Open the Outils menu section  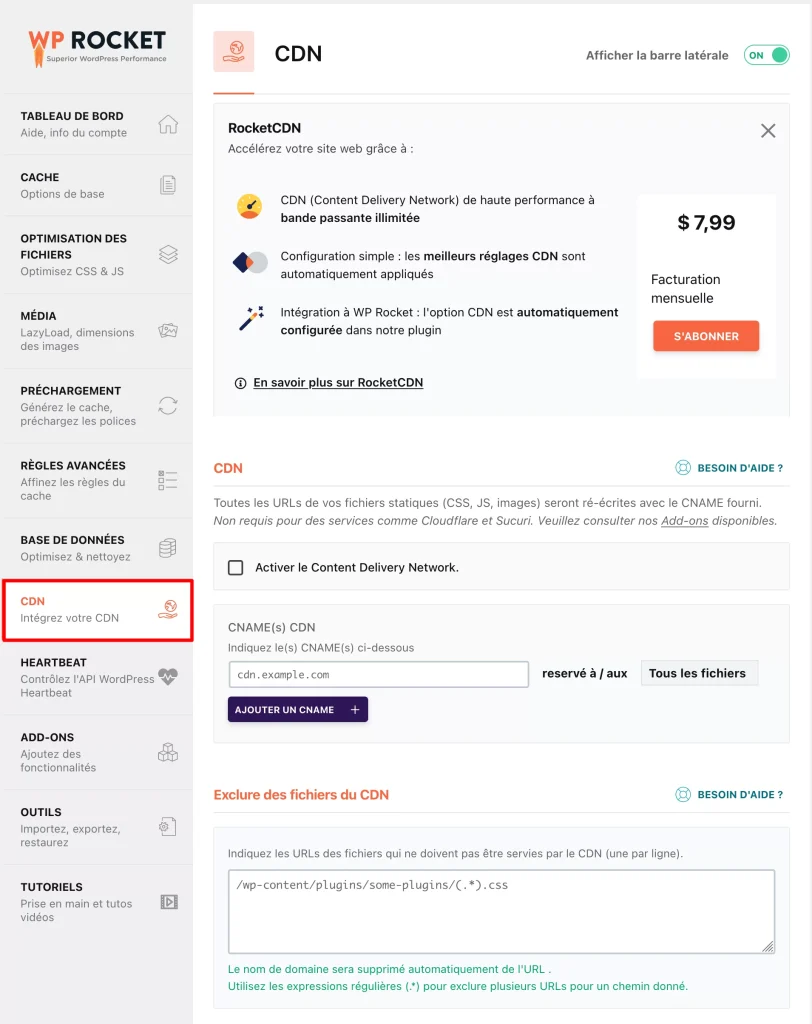coord(97,827)
